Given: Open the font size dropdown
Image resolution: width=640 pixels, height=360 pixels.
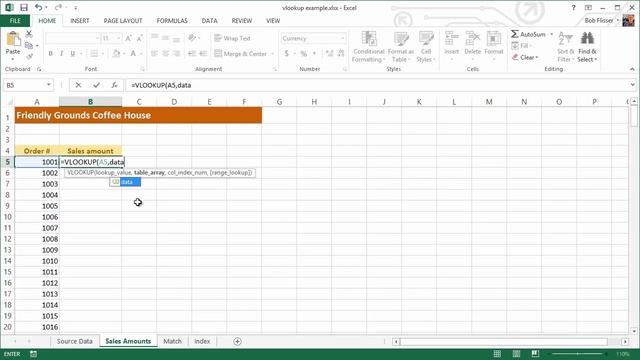Looking at the screenshot, I should point(119,38).
